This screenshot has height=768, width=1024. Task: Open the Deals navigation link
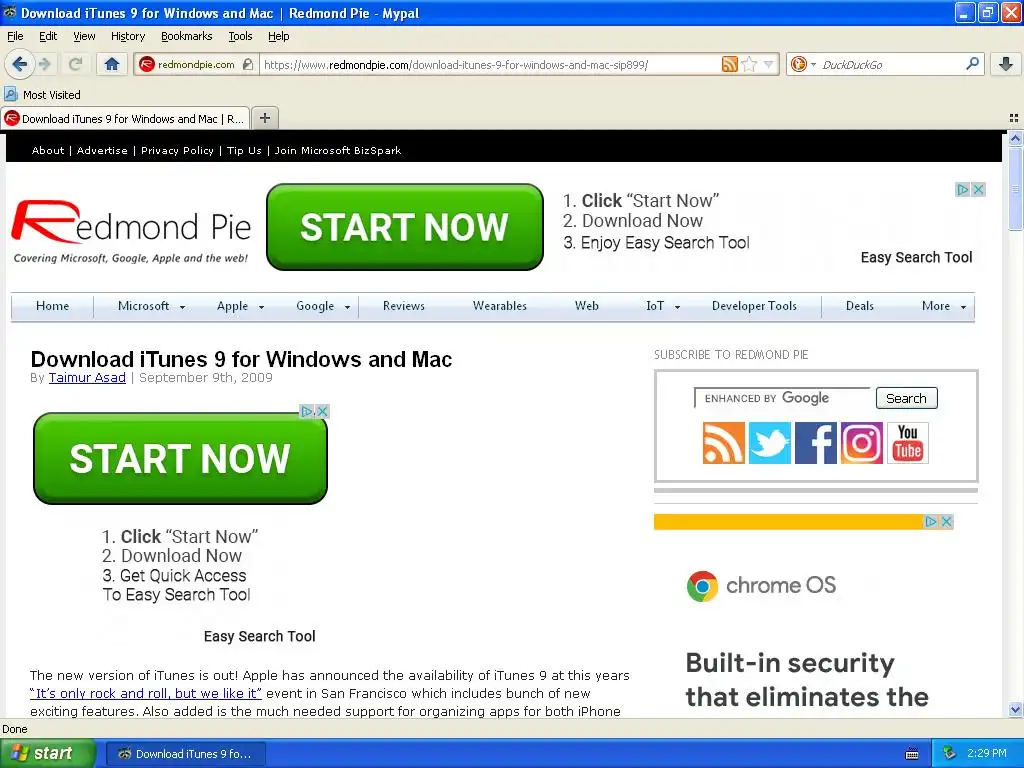[x=859, y=306]
